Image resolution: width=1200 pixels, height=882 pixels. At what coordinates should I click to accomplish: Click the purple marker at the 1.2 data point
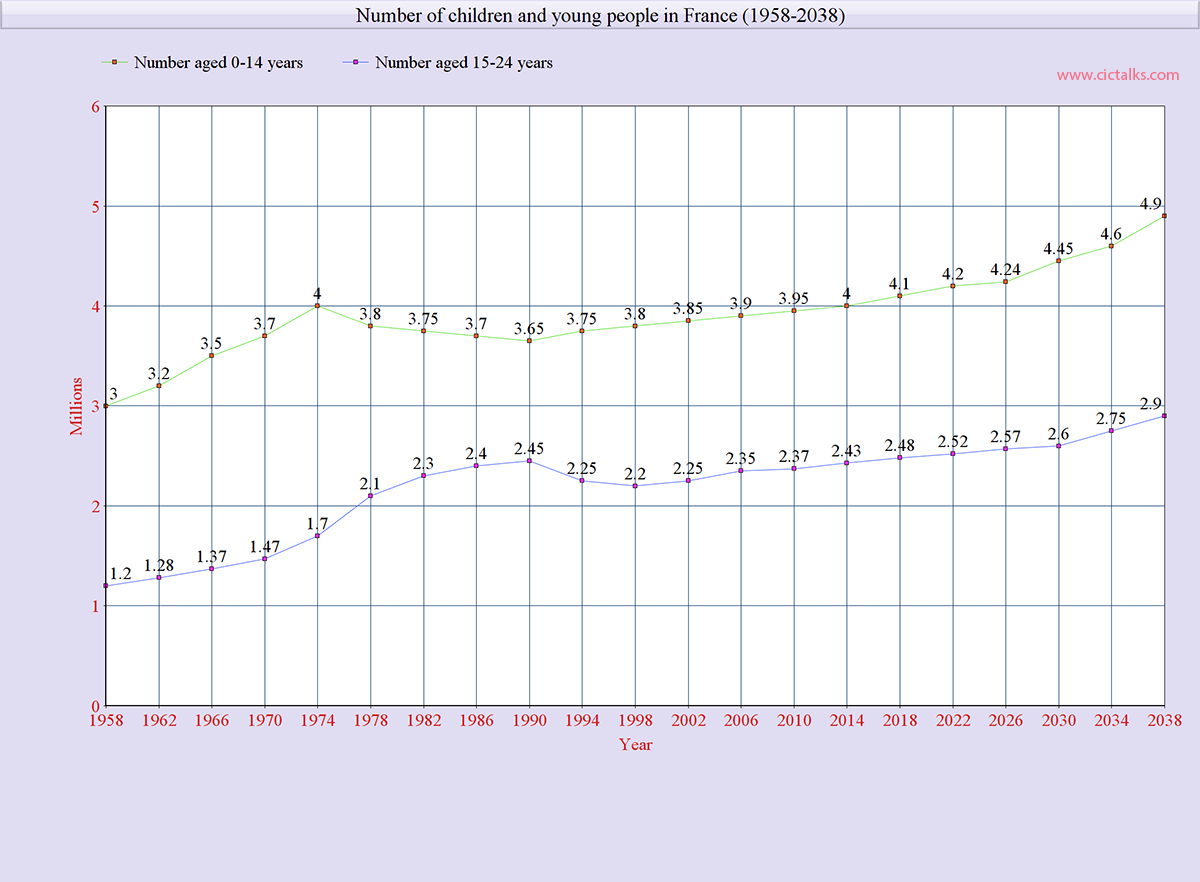(108, 585)
